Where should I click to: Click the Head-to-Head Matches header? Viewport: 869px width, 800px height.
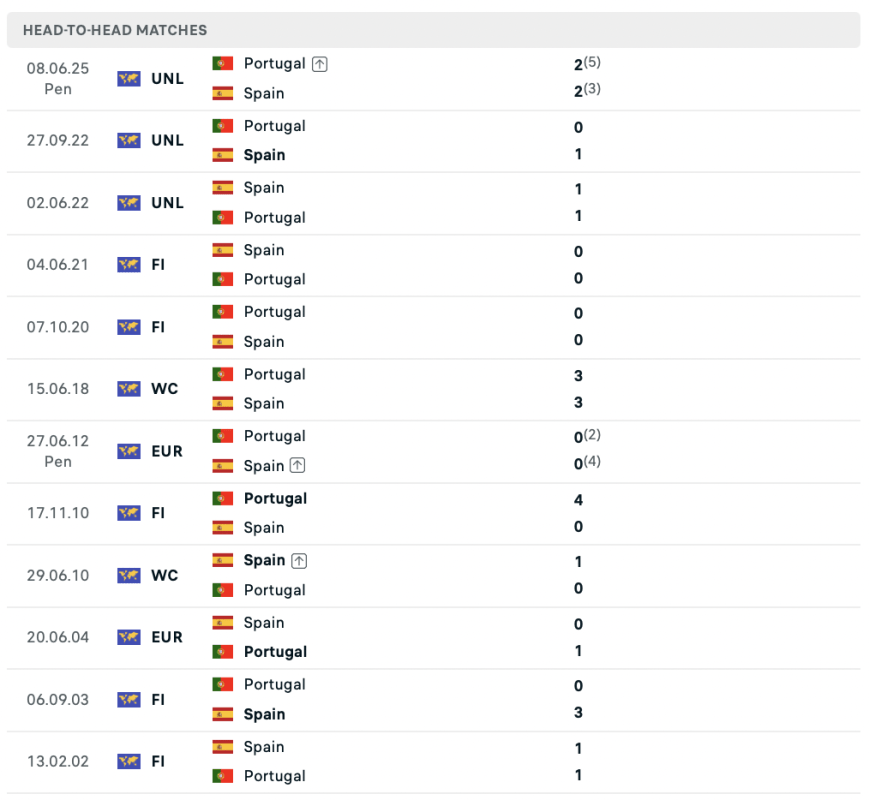click(x=115, y=30)
